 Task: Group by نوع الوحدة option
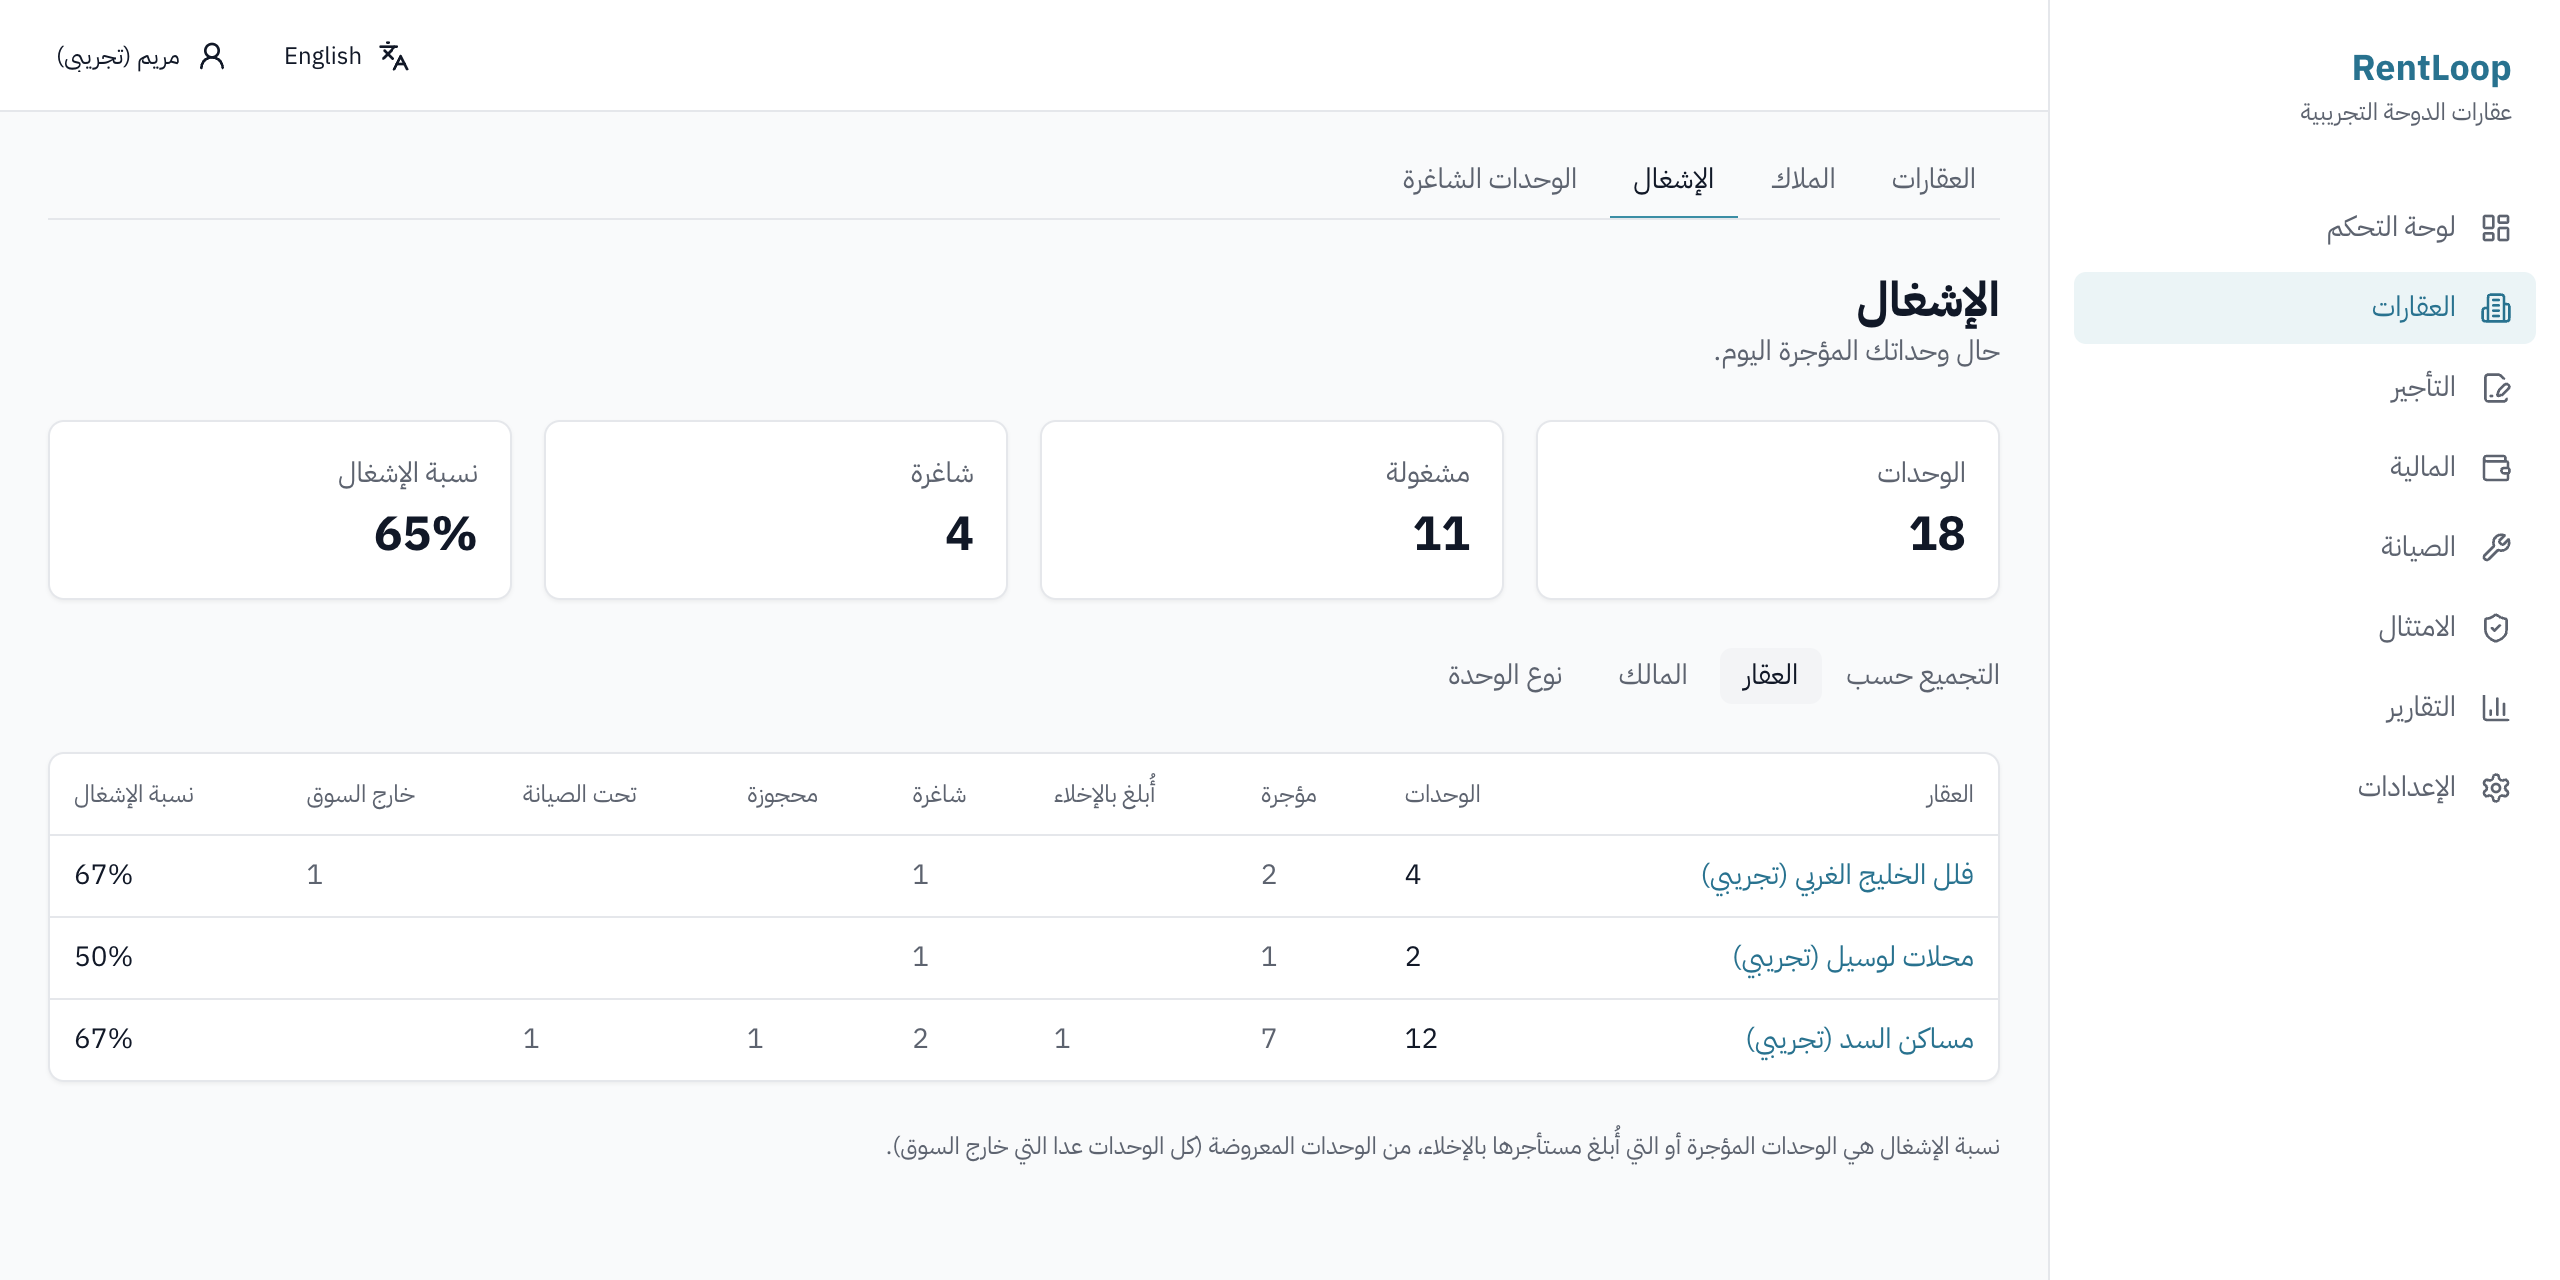pyautogui.click(x=1505, y=676)
